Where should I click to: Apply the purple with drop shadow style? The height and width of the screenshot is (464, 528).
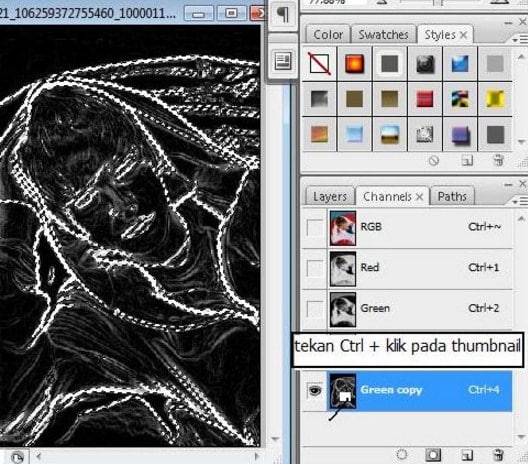click(x=460, y=135)
